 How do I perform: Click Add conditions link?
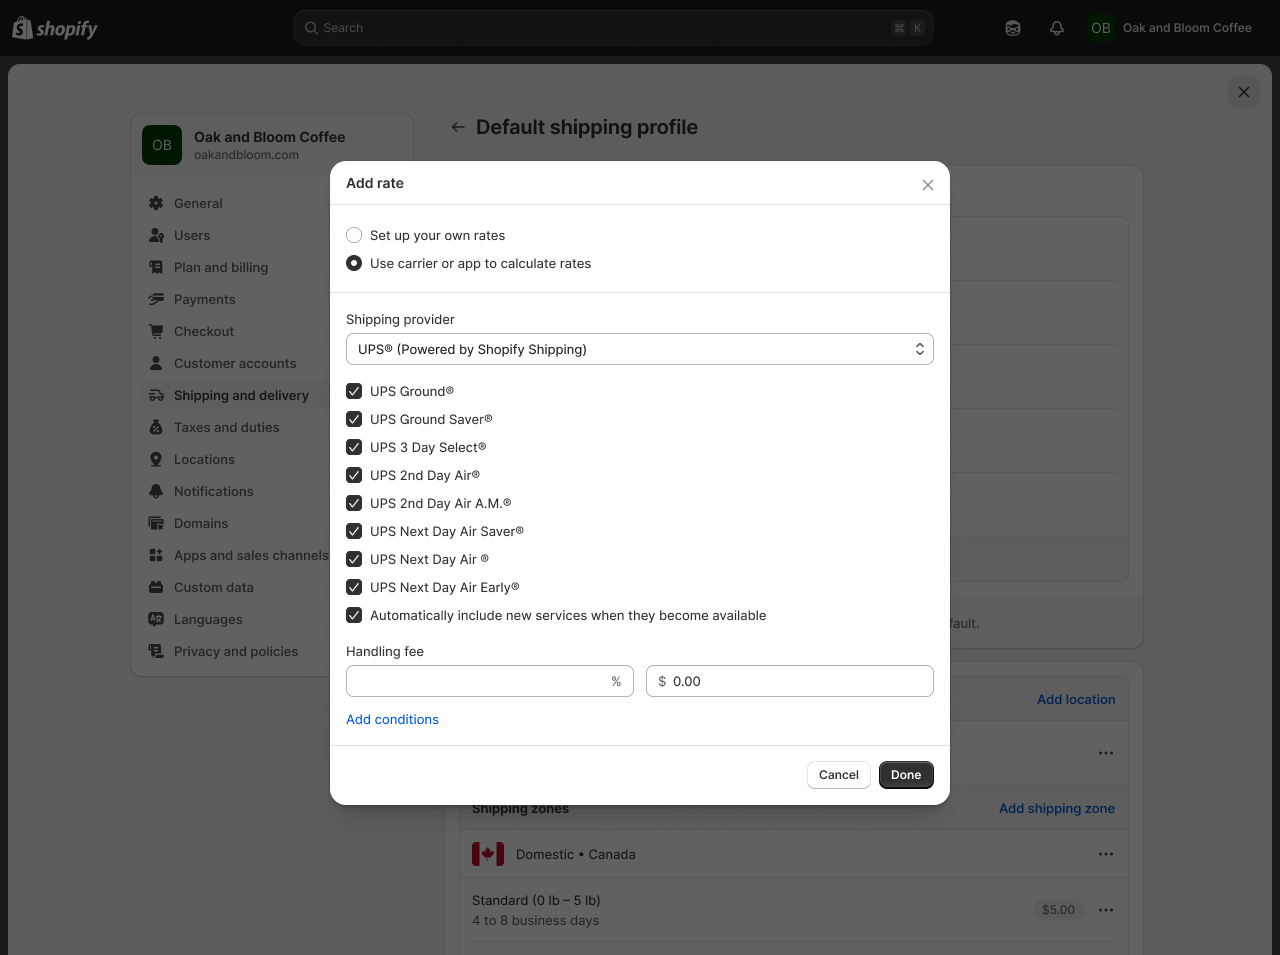click(392, 719)
